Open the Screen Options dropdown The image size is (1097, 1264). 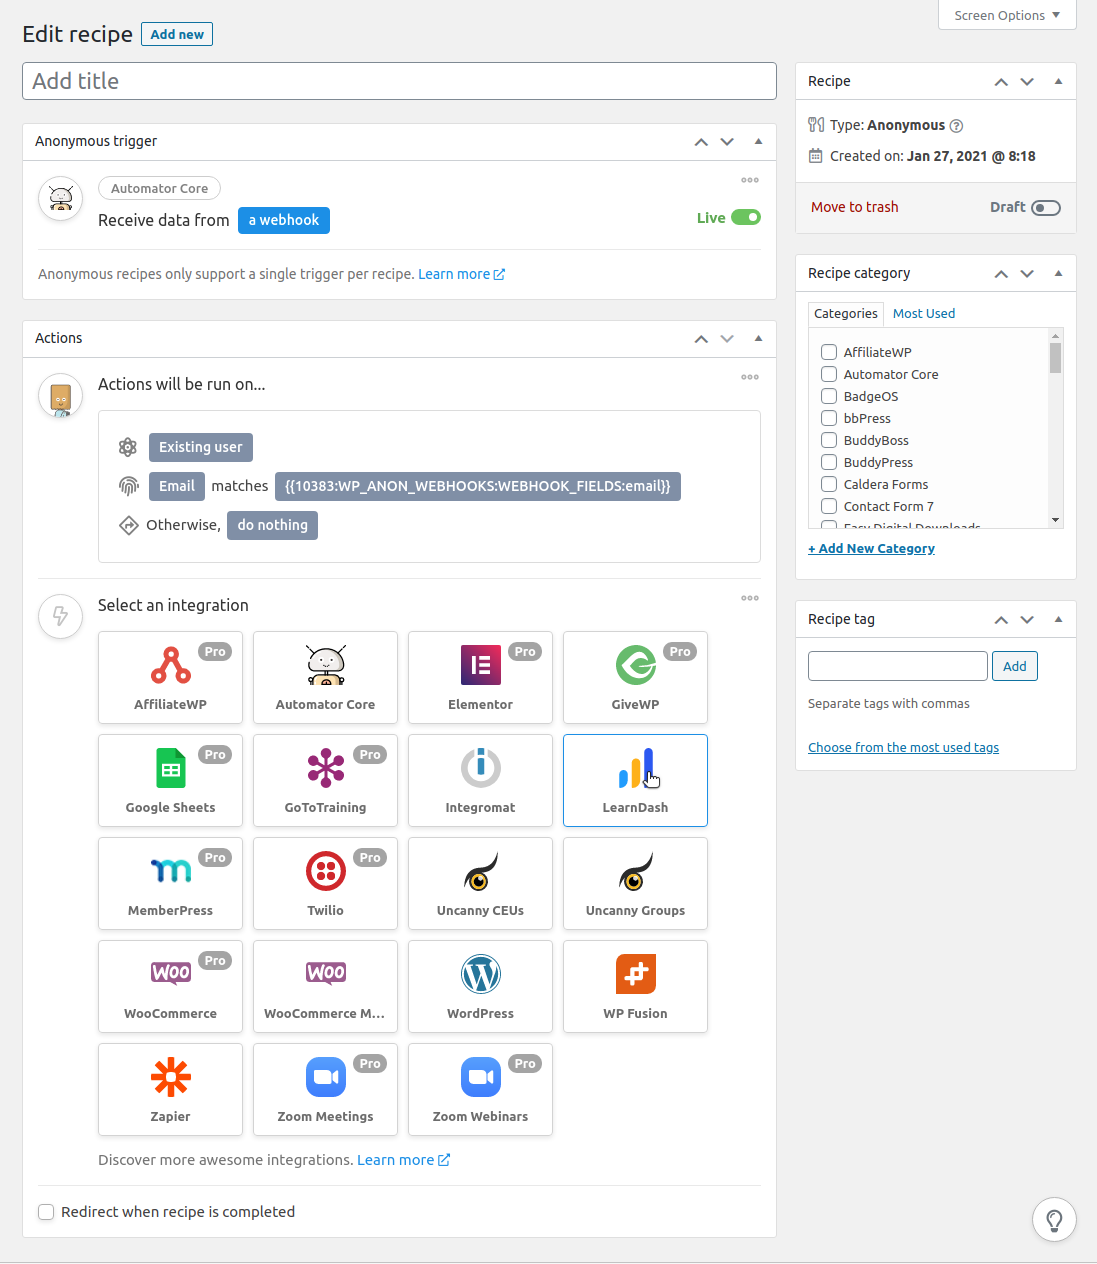click(x=1007, y=15)
